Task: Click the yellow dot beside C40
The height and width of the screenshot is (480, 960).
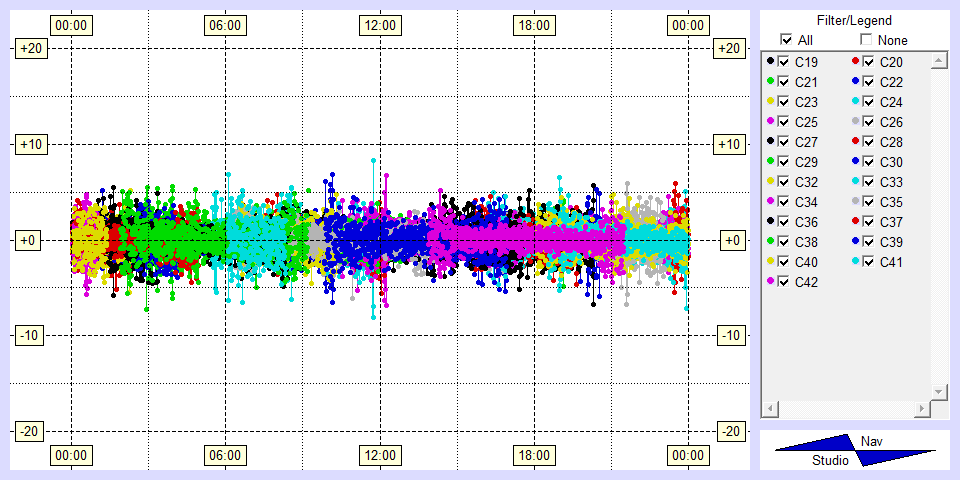Action: (770, 261)
